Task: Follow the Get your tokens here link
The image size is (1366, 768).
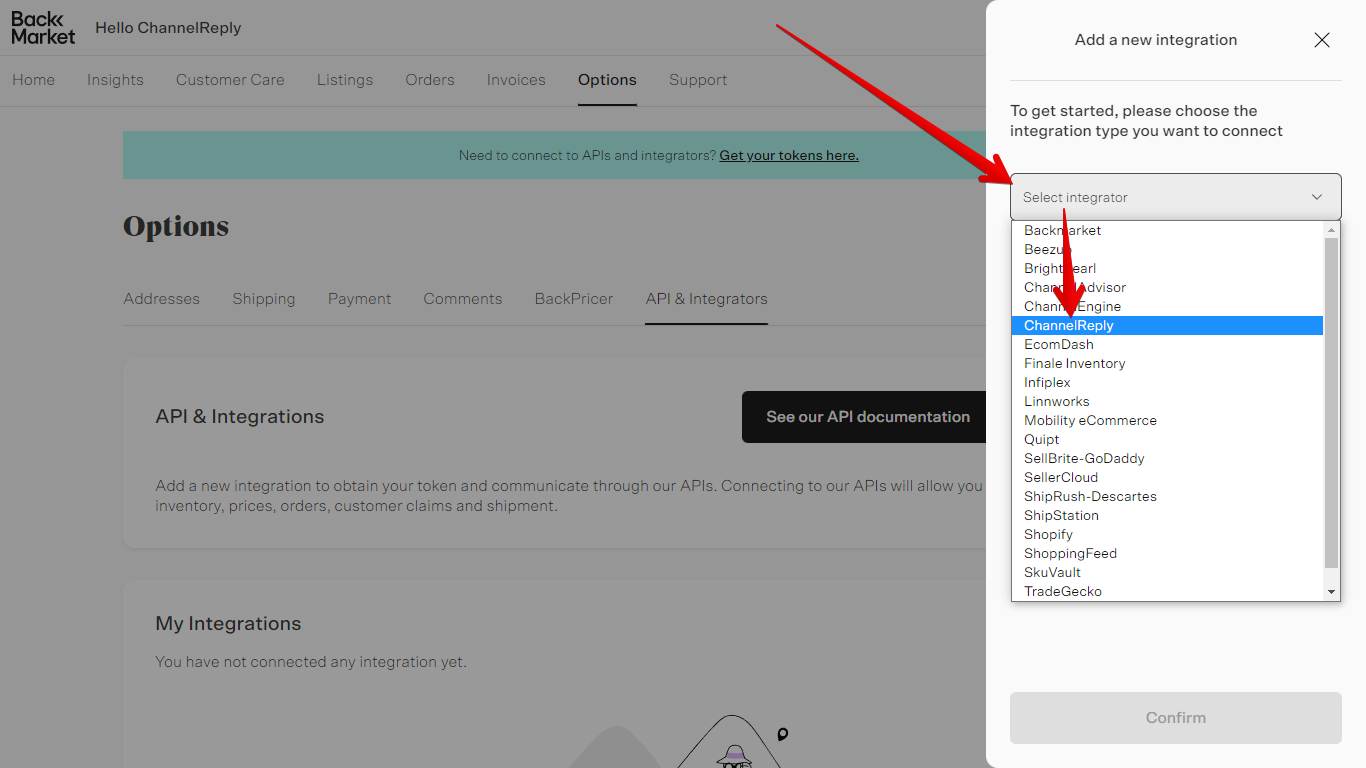Action: click(x=789, y=155)
